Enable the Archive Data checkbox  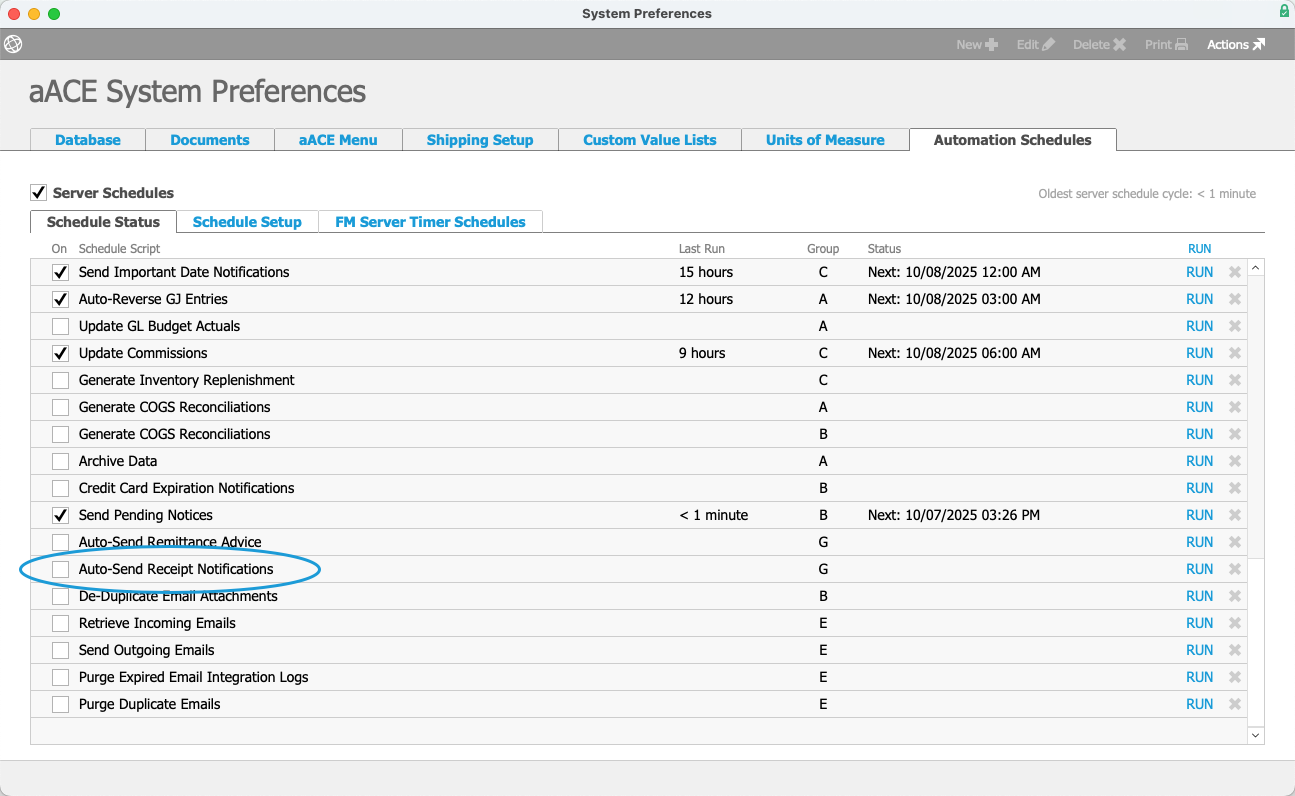(61, 461)
